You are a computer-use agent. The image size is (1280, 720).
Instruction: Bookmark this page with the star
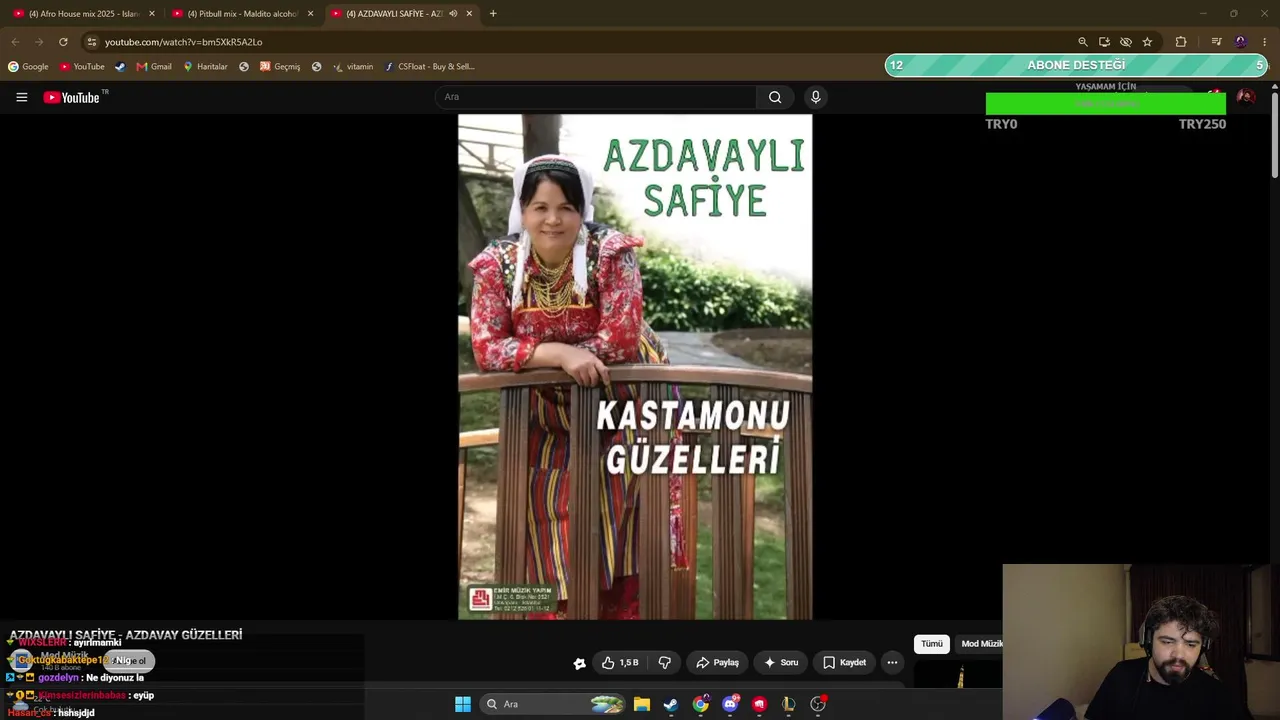coord(1147,42)
